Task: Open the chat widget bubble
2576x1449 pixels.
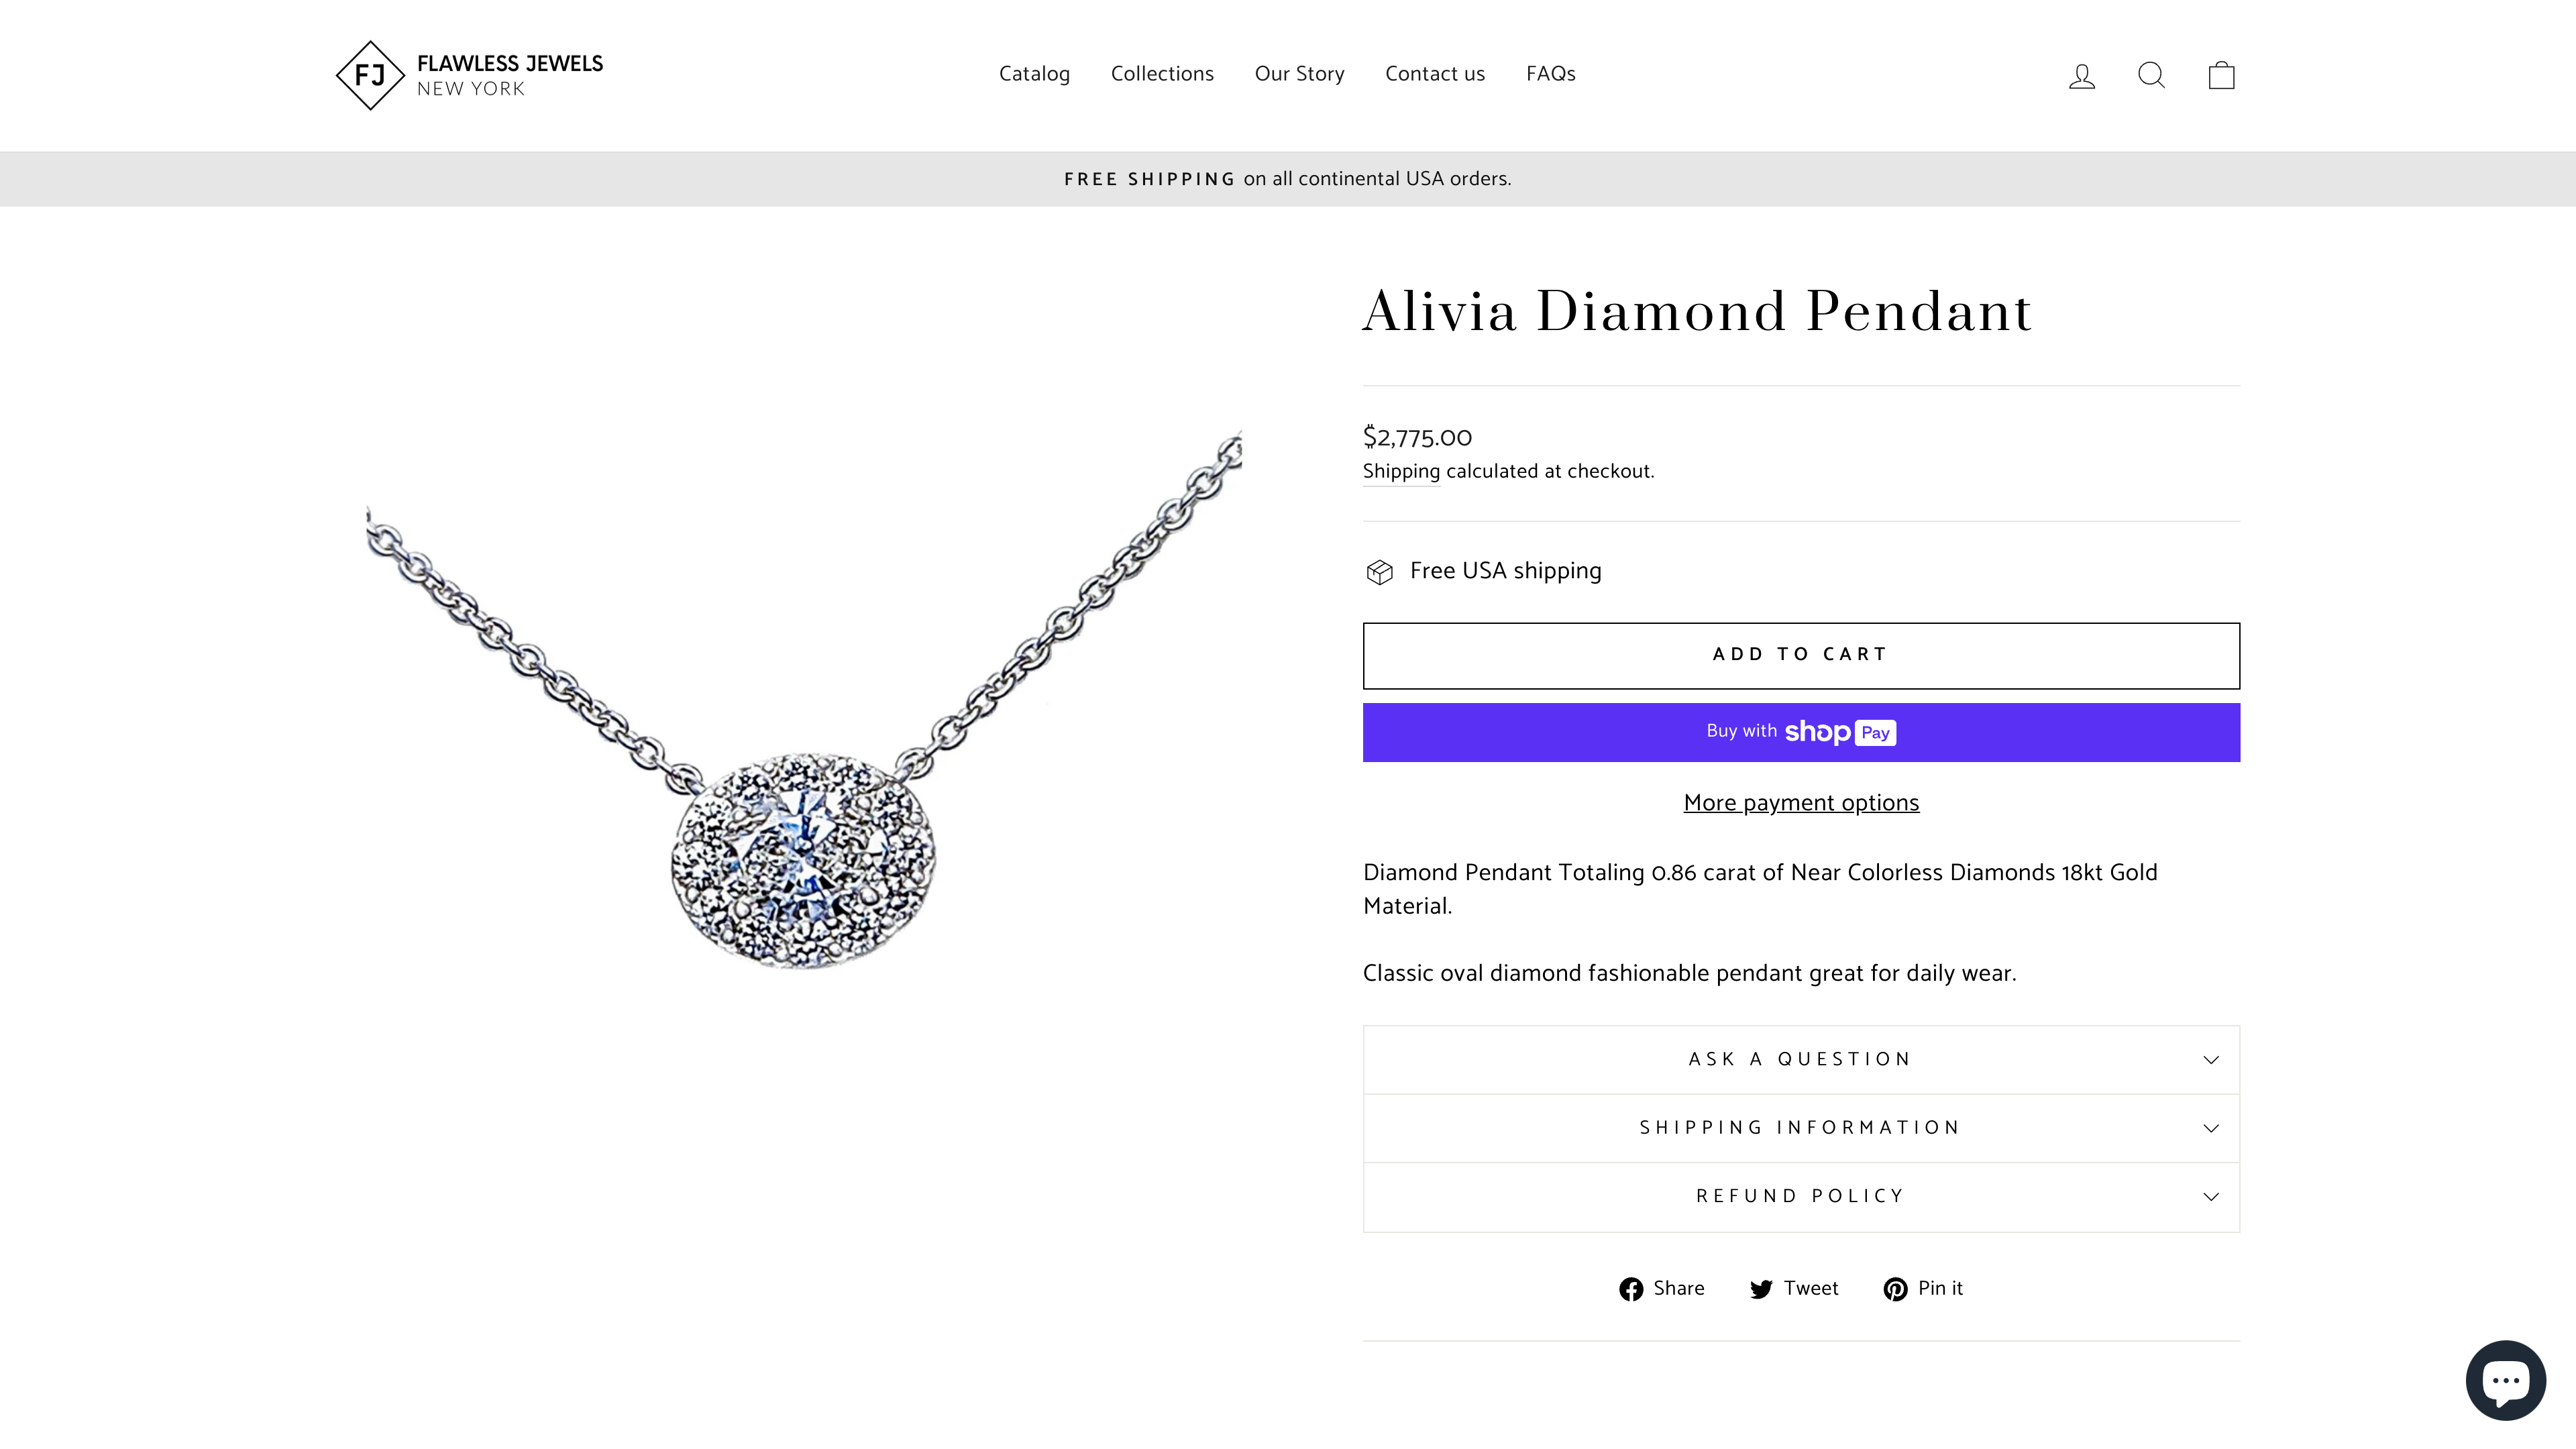Action: 2506,1380
